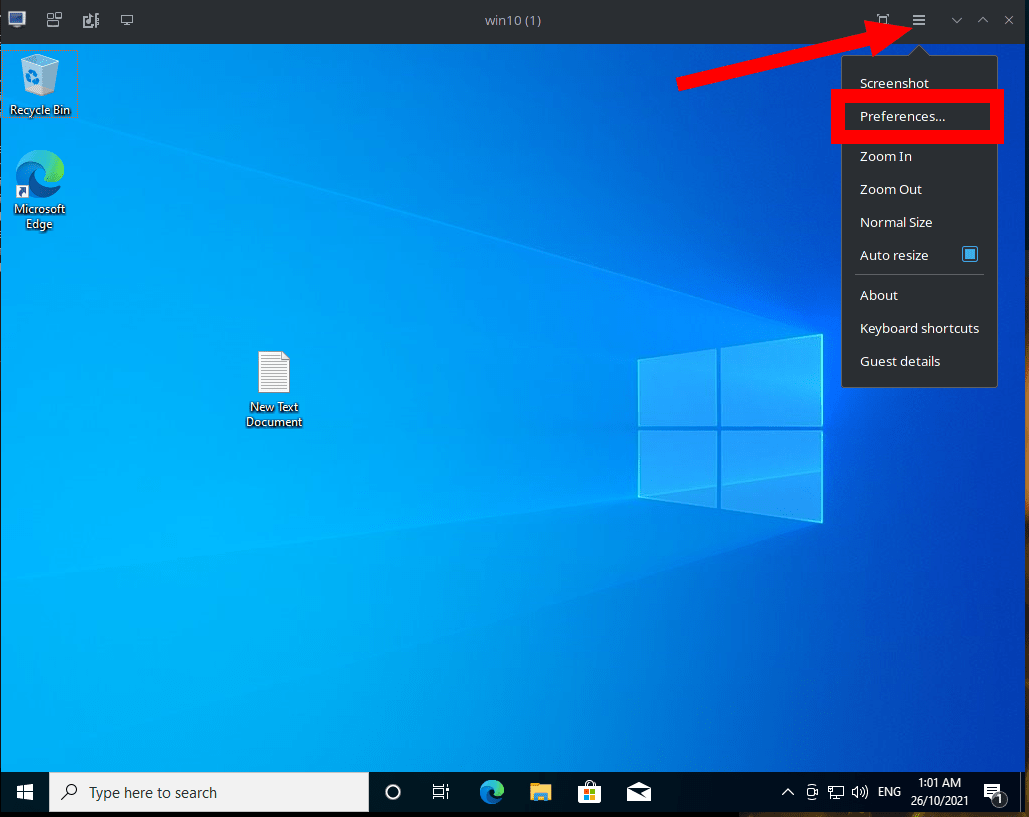Open the Microsoft Store taskbar icon
The height and width of the screenshot is (817, 1029).
[589, 791]
